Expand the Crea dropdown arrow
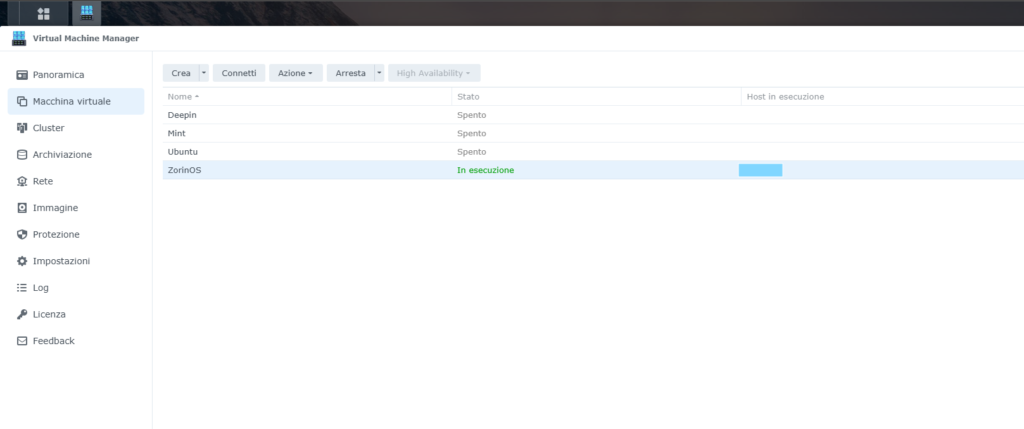The image size is (1024, 429). coord(204,73)
